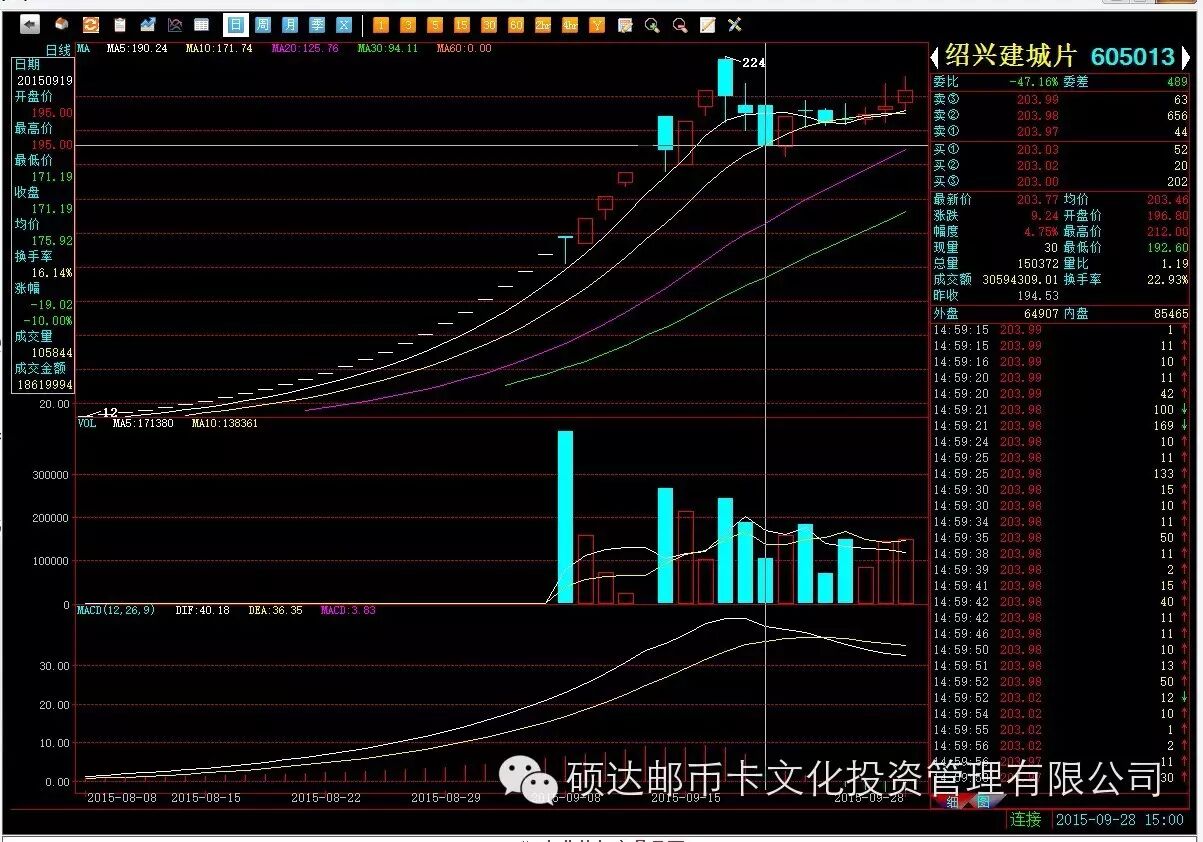This screenshot has height=842, width=1203.
Task: Select the 4hr chart button
Action: click(x=570, y=24)
